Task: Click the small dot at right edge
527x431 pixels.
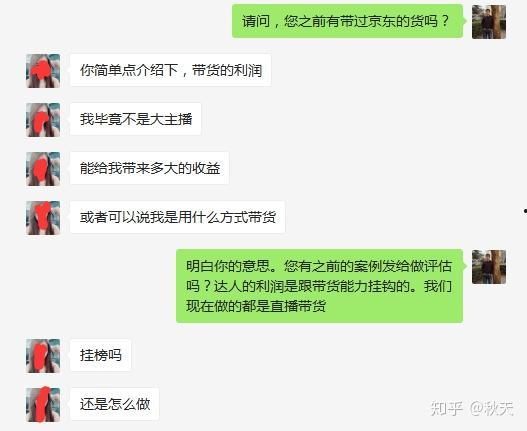Action: [525, 211]
